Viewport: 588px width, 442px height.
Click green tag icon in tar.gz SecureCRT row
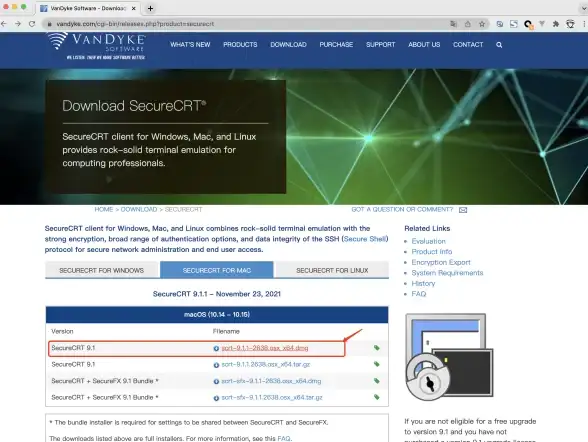(376, 364)
